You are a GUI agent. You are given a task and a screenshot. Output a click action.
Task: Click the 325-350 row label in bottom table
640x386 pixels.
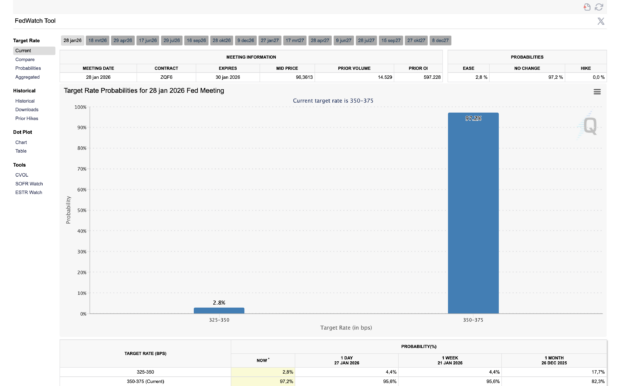(x=145, y=372)
